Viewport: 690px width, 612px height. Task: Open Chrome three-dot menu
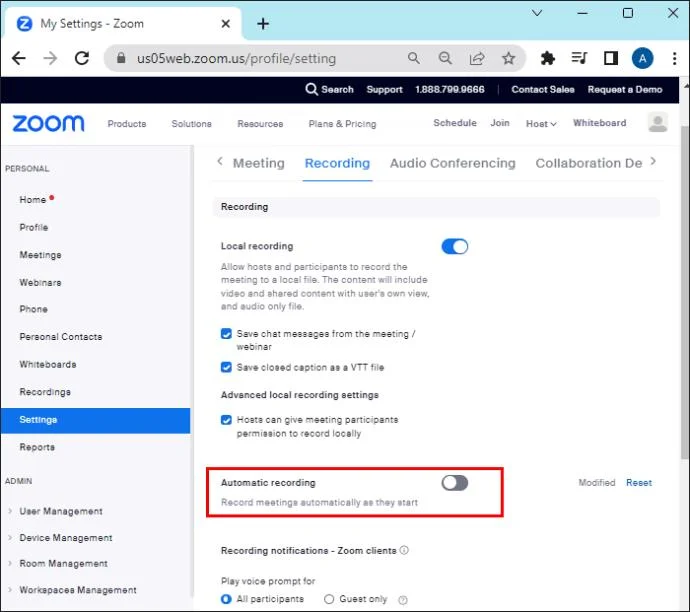(x=675, y=58)
